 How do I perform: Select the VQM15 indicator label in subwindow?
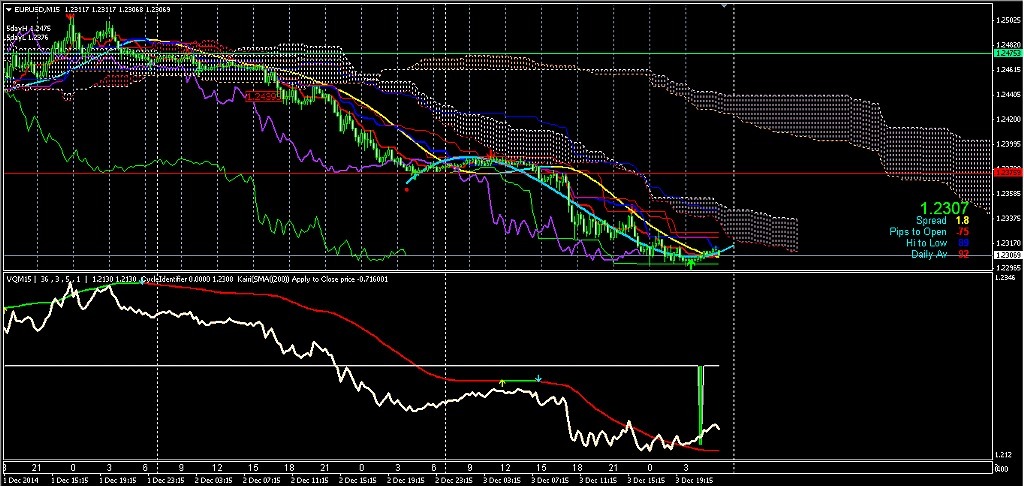[x=18, y=280]
